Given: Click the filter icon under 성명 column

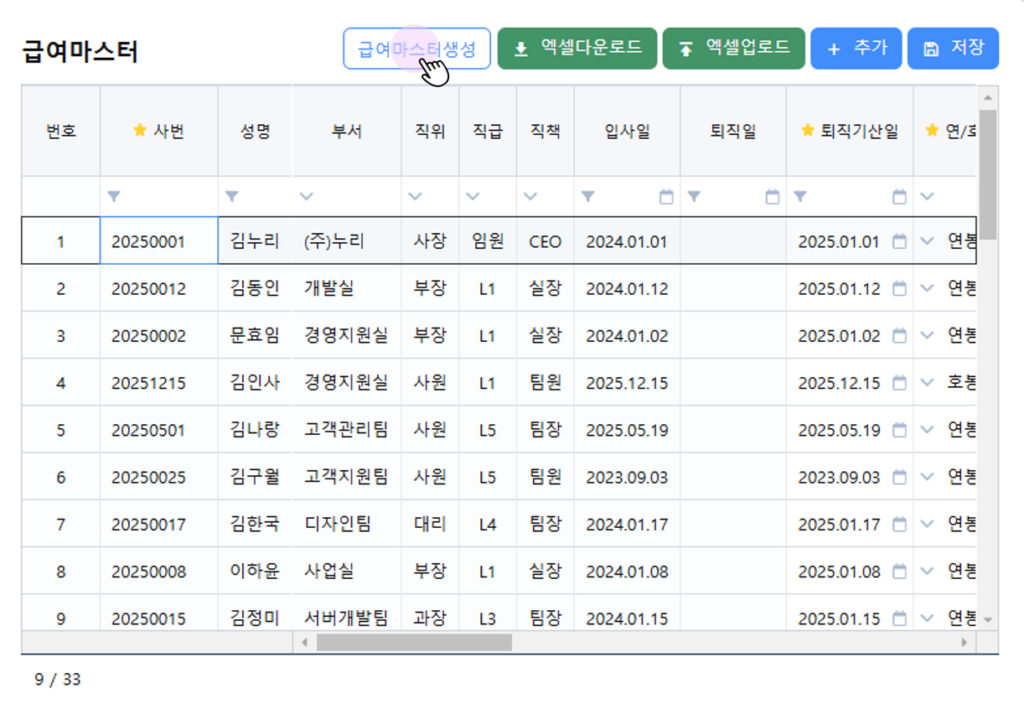Looking at the screenshot, I should 232,197.
